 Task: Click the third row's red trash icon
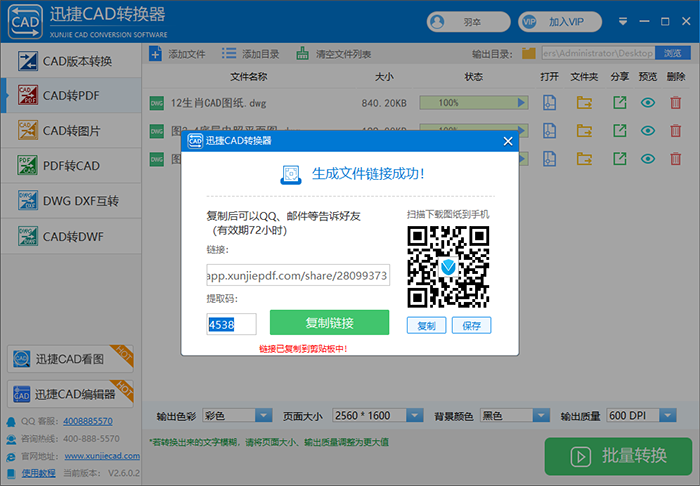pos(675,159)
